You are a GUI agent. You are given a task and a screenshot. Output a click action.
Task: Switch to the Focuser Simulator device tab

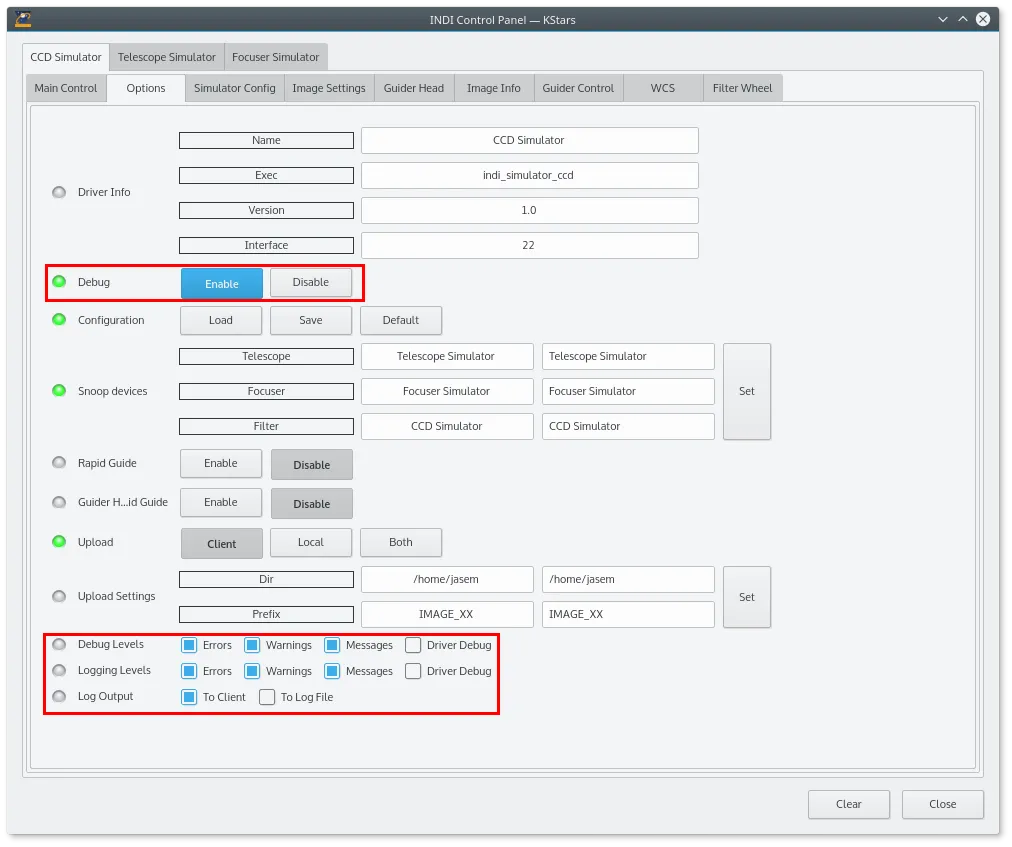click(x=276, y=57)
